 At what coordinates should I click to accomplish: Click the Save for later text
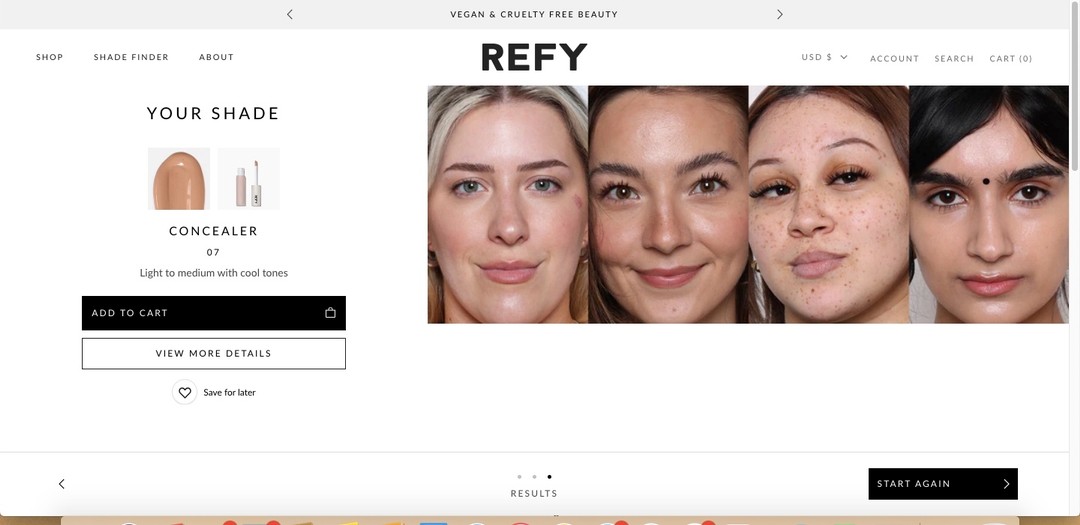pos(229,393)
